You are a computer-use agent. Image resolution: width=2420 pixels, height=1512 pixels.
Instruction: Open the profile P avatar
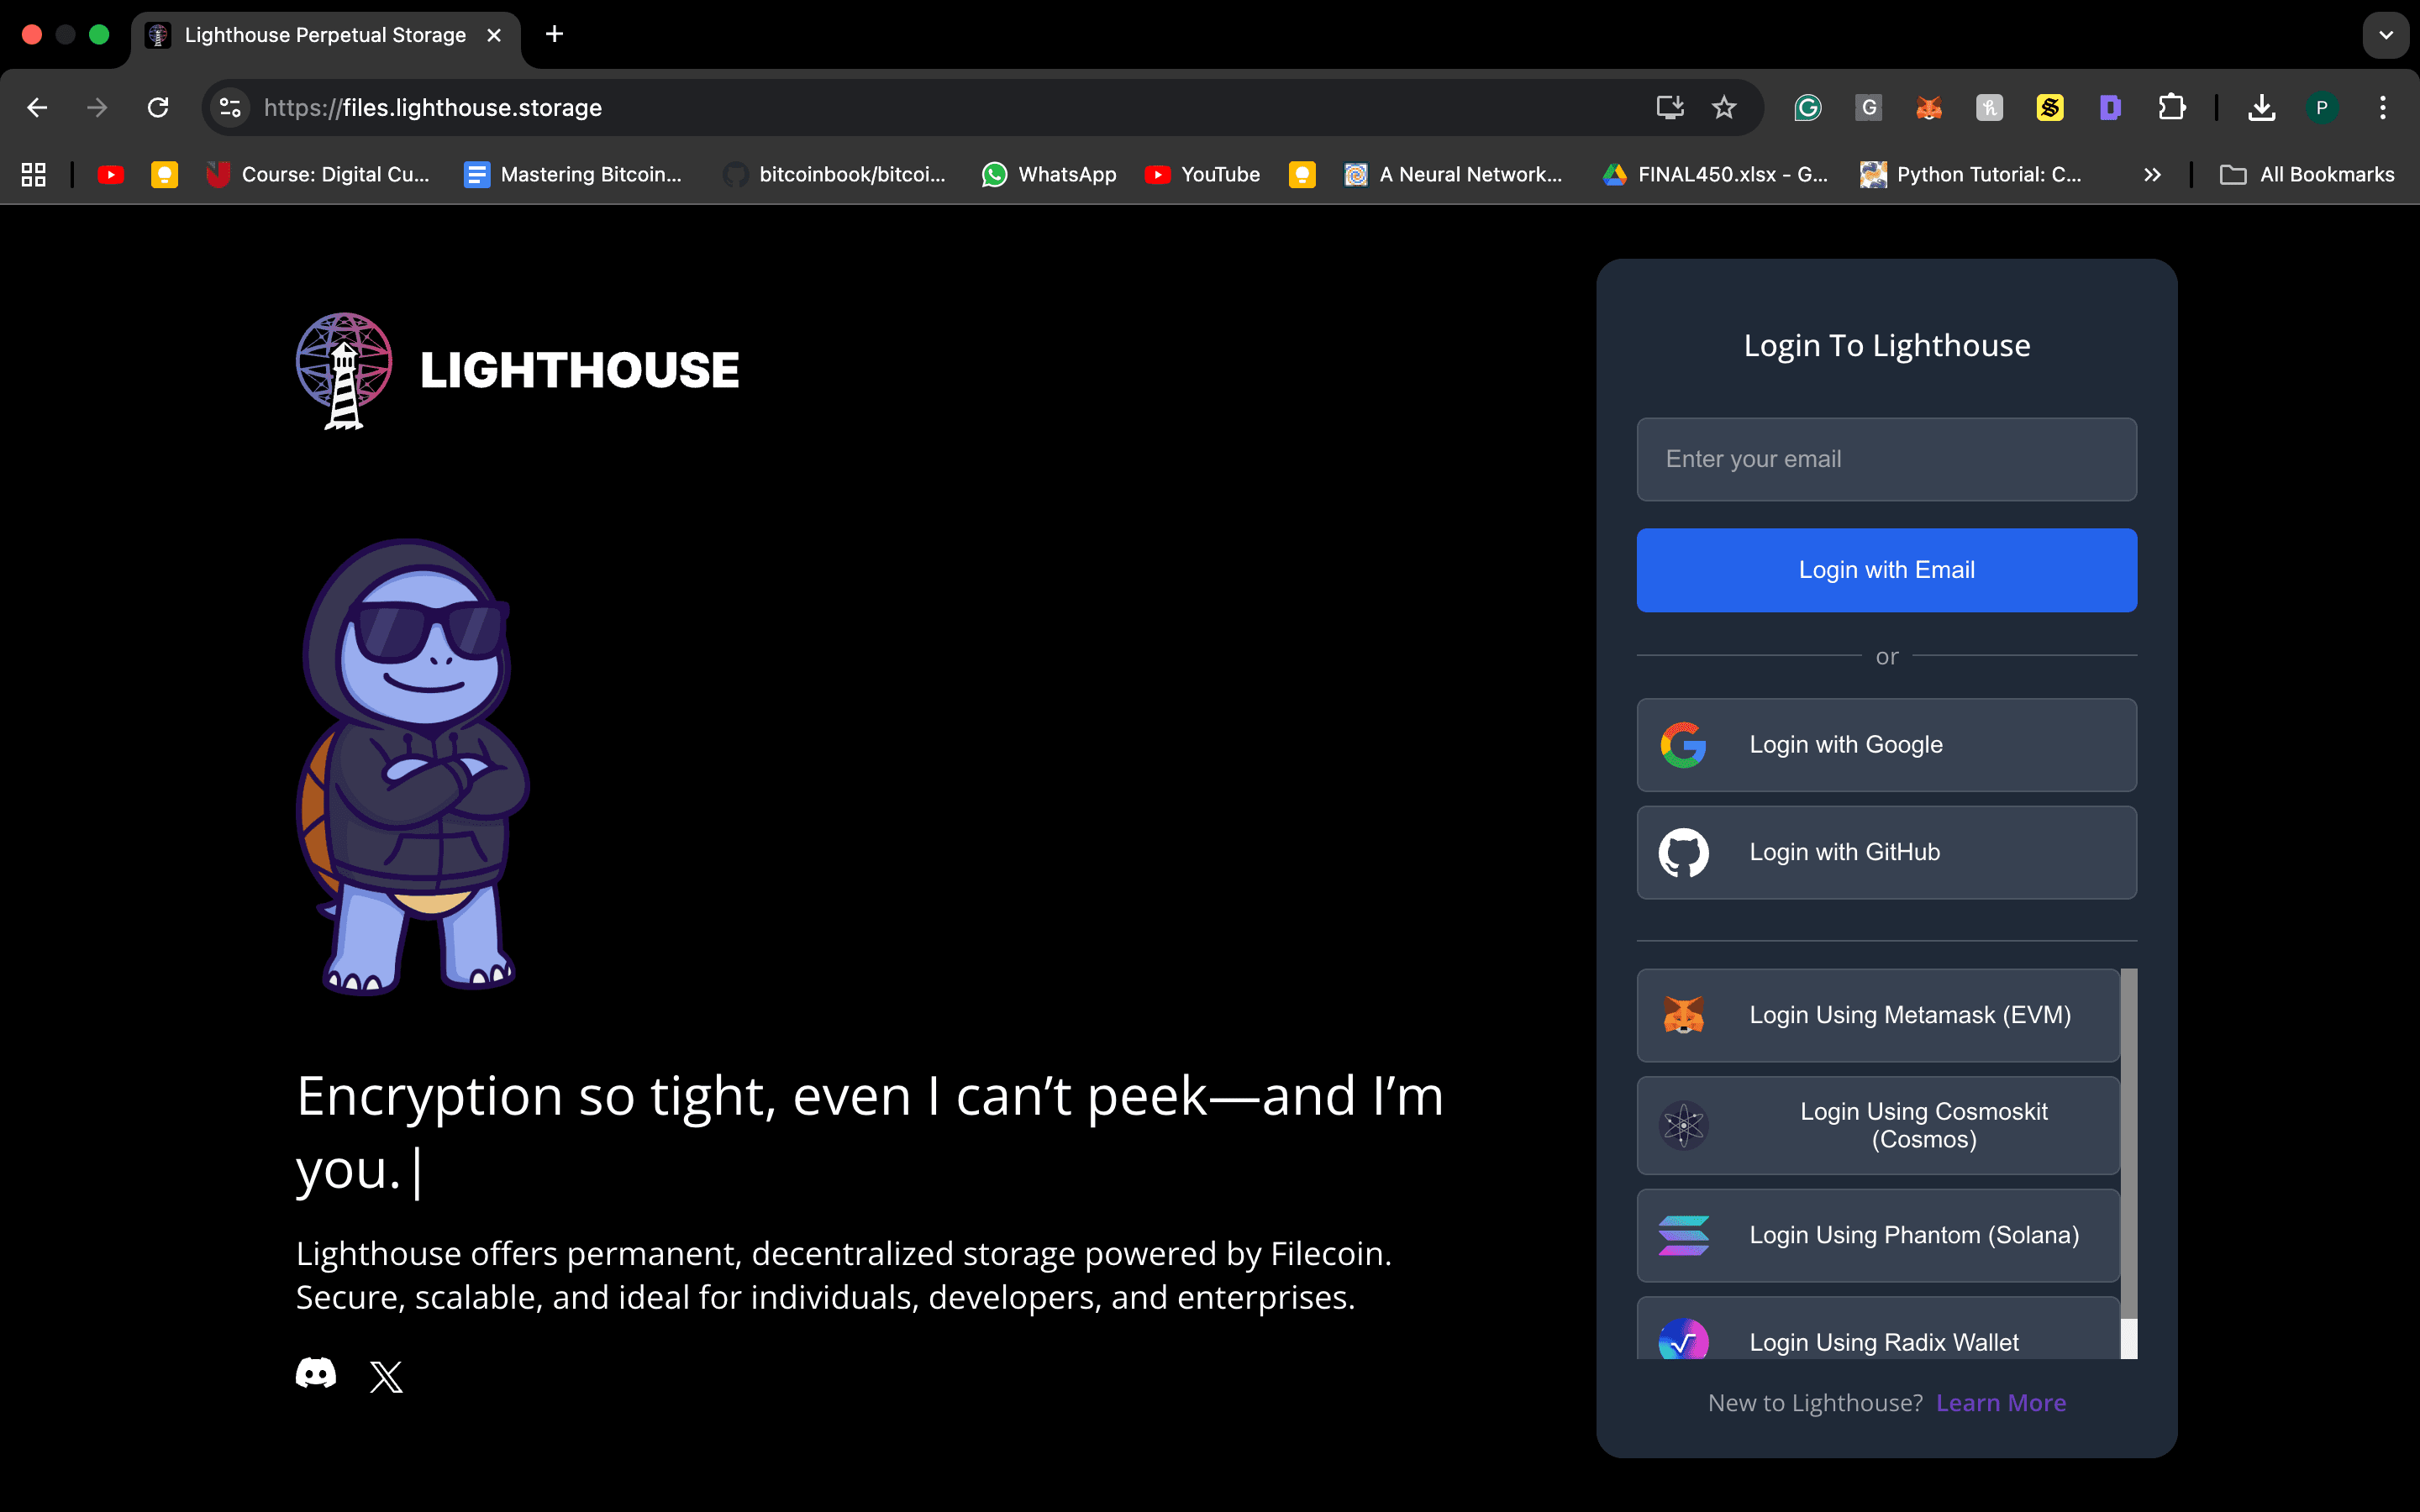pos(2322,108)
